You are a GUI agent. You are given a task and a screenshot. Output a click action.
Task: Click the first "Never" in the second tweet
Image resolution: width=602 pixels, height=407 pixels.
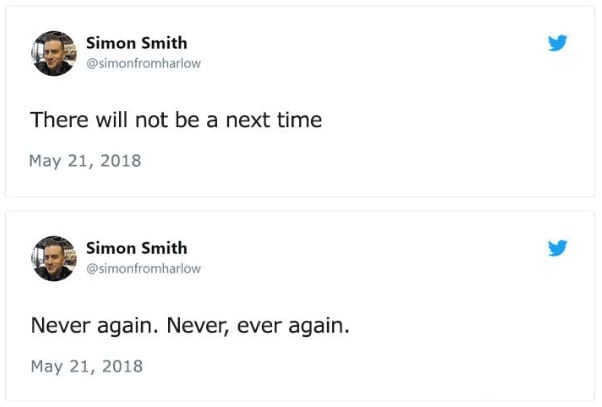point(61,325)
